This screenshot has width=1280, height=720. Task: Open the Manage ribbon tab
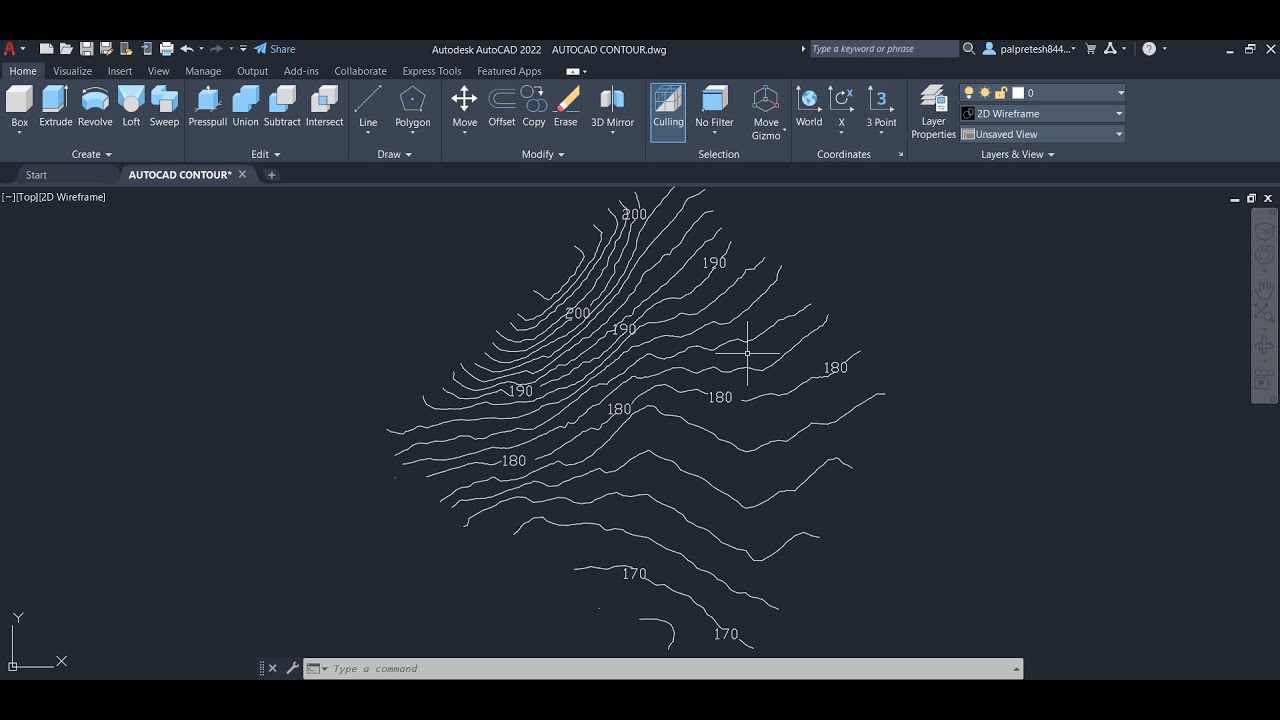(203, 71)
